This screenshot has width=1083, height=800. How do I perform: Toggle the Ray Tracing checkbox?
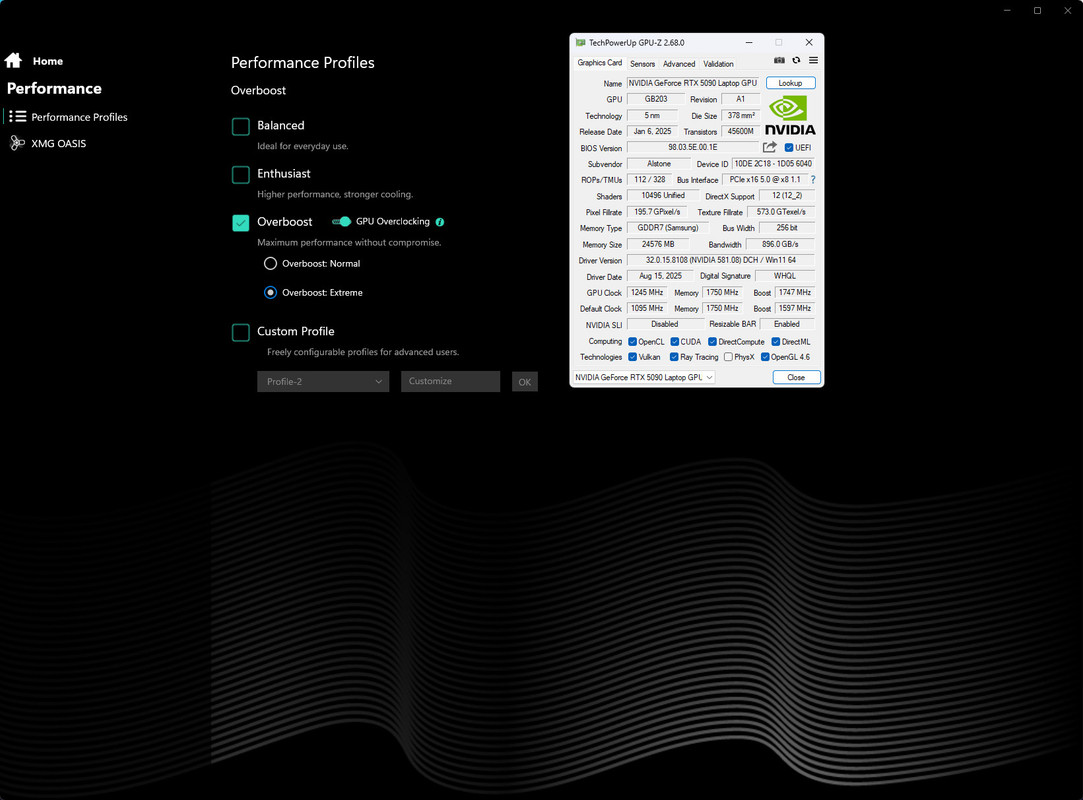coord(674,357)
